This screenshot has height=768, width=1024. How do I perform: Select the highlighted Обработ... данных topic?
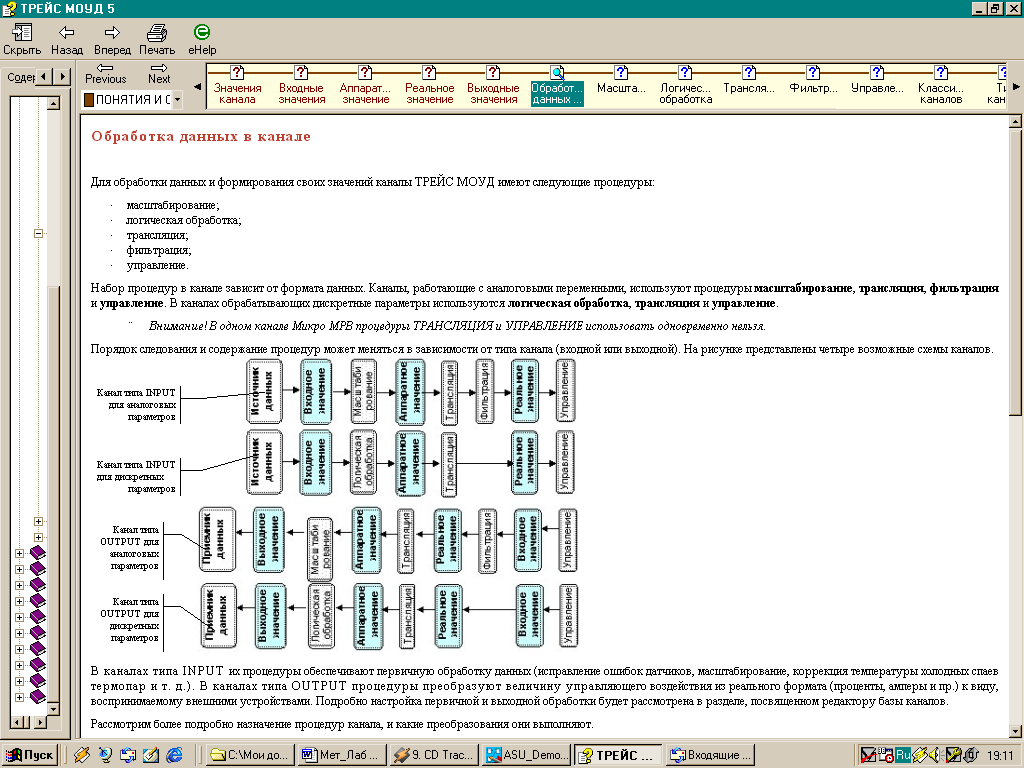(556, 86)
